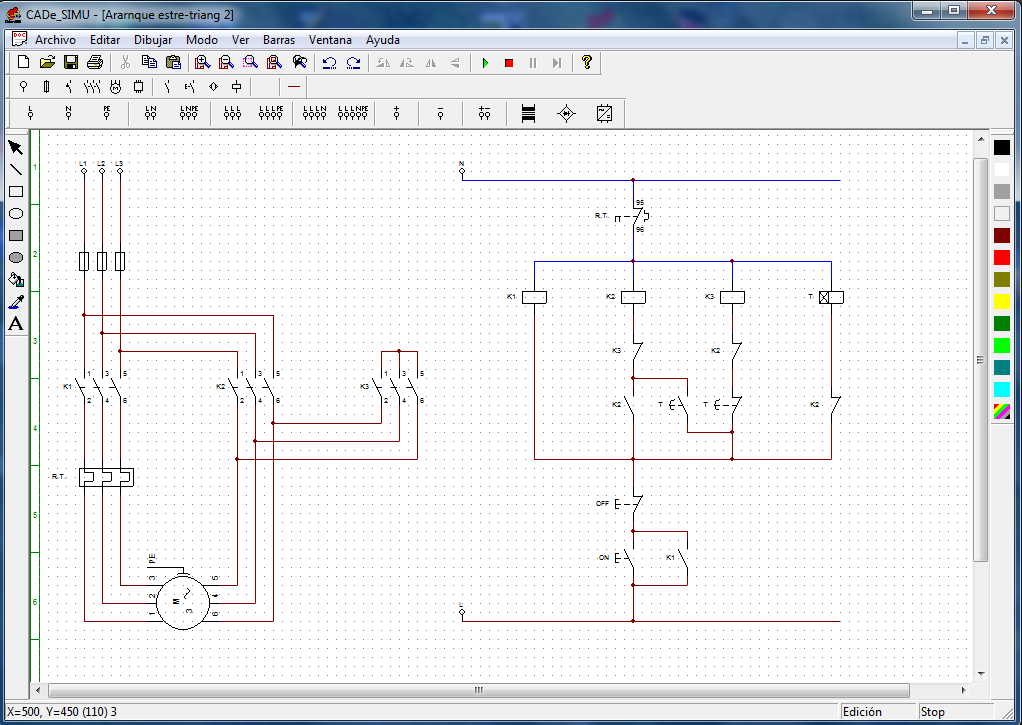The height and width of the screenshot is (725, 1022).
Task: Open the Dibujar menu
Action: (153, 40)
